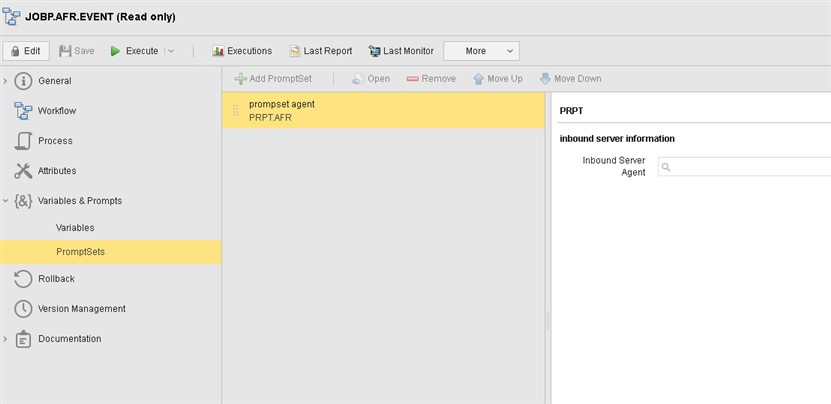Click the PRPT heading text

pyautogui.click(x=571, y=111)
